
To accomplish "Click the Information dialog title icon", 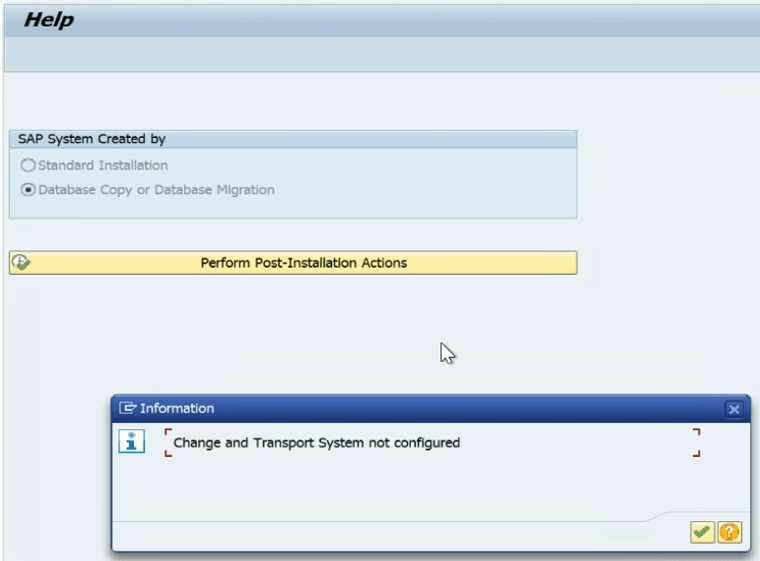I will [127, 408].
